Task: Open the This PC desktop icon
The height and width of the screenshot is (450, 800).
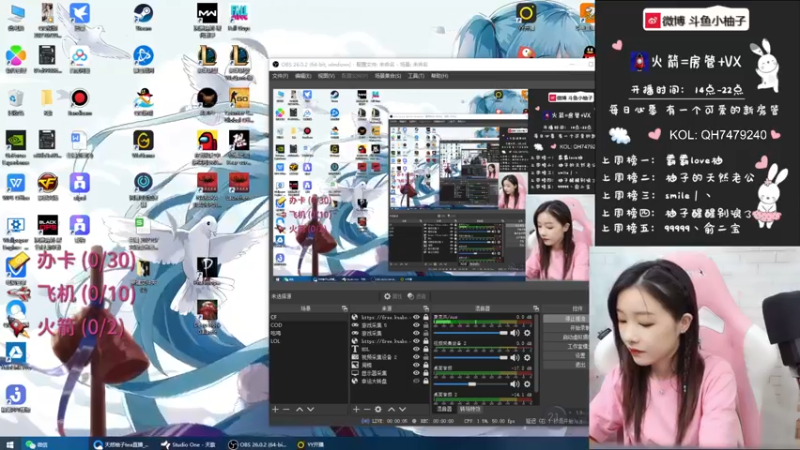Action: click(x=16, y=17)
